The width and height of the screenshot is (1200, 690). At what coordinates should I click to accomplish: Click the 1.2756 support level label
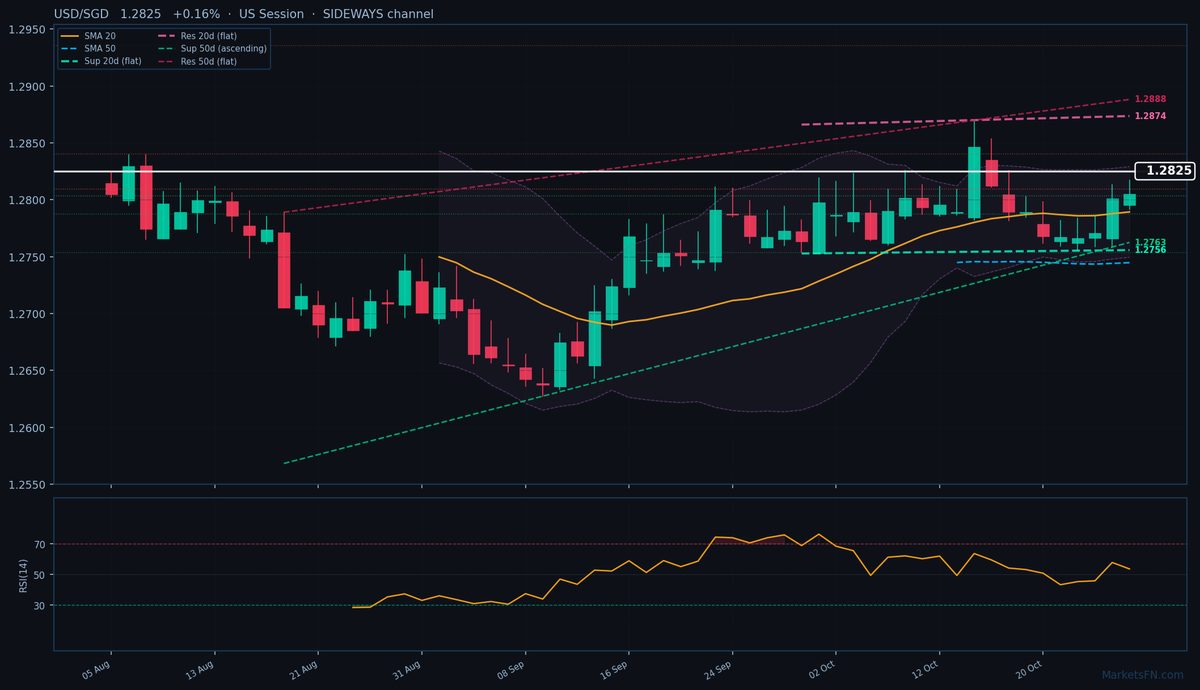click(1150, 250)
